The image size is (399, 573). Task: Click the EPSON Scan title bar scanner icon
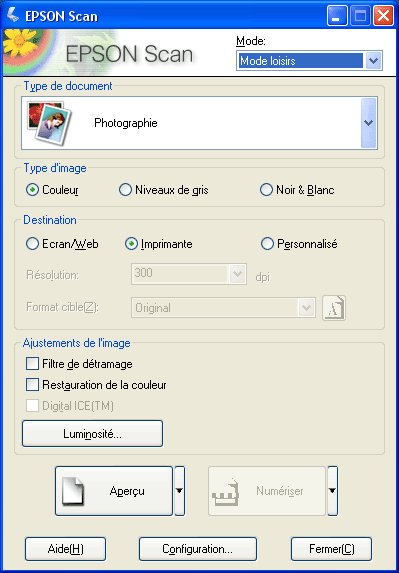12,16
